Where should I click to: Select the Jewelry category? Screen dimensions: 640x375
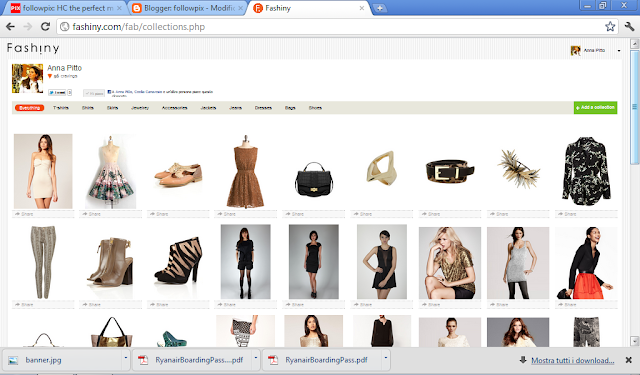140,108
